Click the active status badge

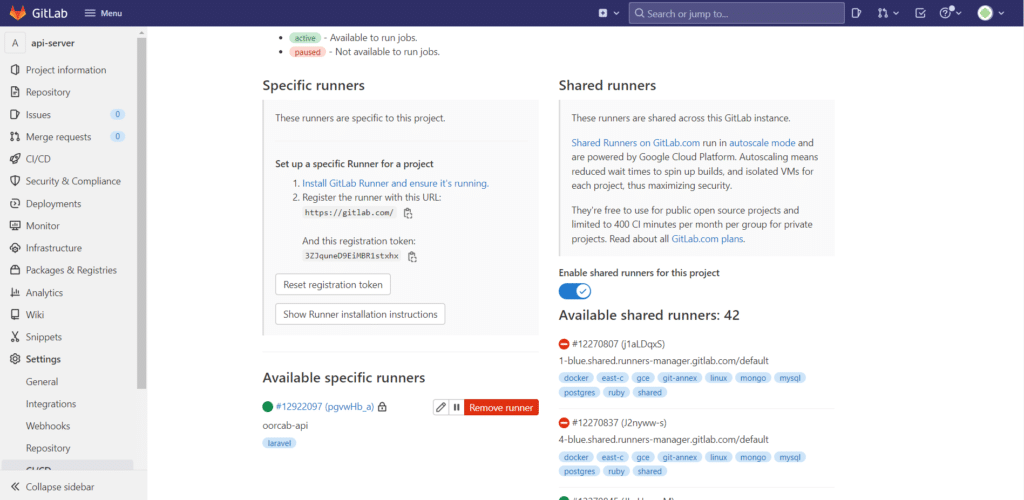coord(305,38)
